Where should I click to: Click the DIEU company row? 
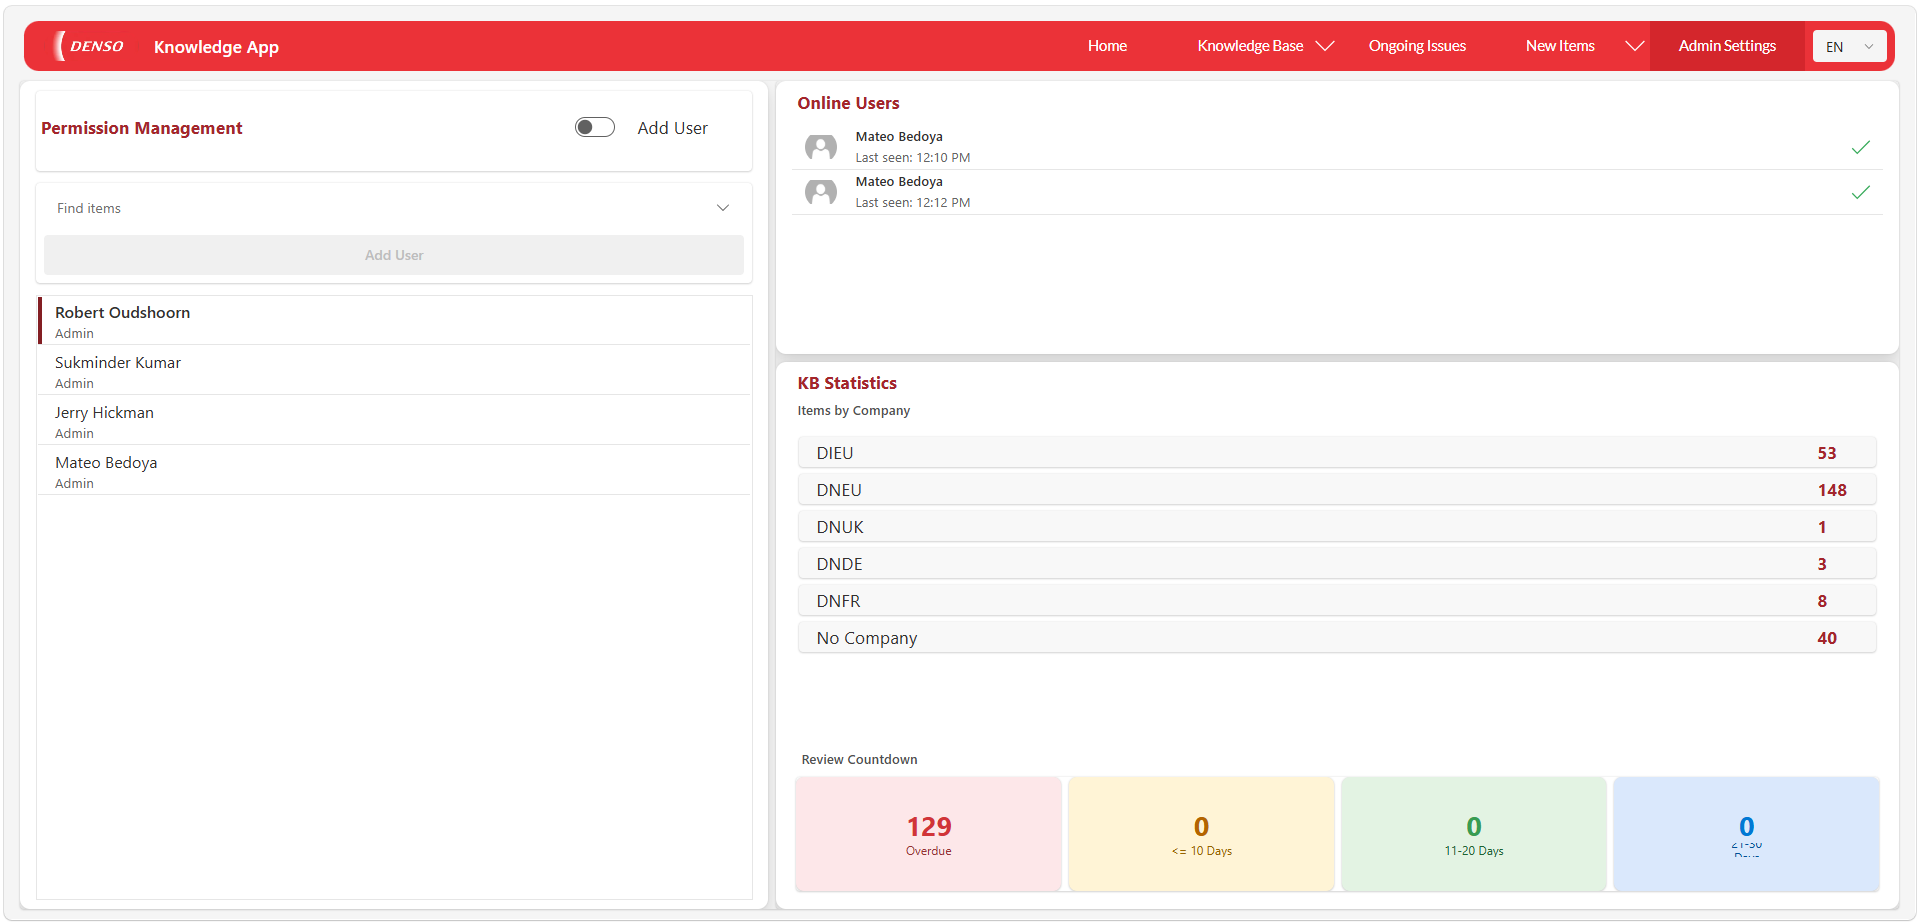(1337, 453)
